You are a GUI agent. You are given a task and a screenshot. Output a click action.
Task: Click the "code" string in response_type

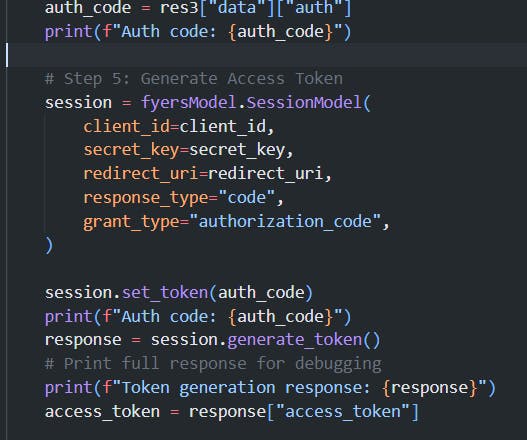[247, 197]
